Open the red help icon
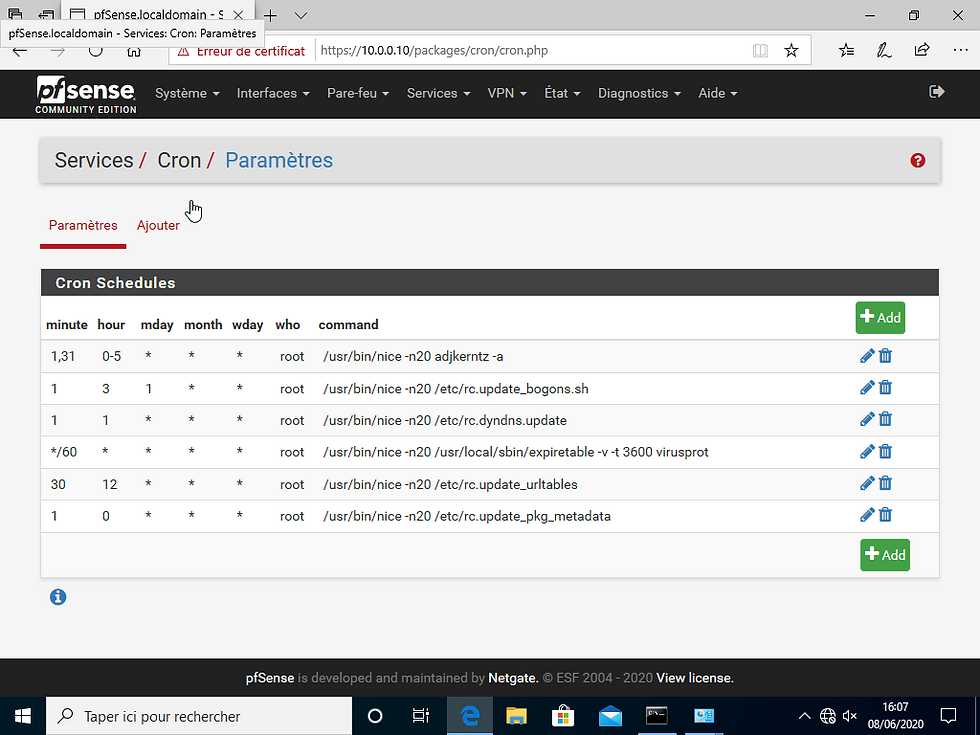This screenshot has height=735, width=980. (x=918, y=161)
